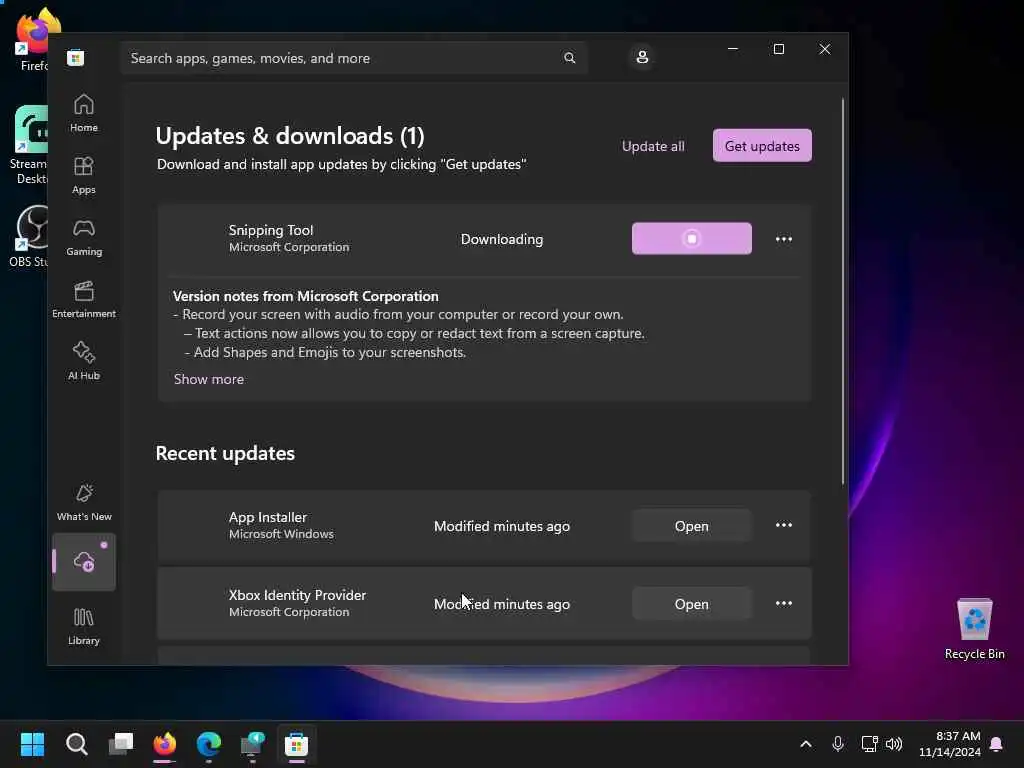This screenshot has width=1024, height=768.
Task: Open Microsoft Edge from the taskbar
Action: coord(208,744)
